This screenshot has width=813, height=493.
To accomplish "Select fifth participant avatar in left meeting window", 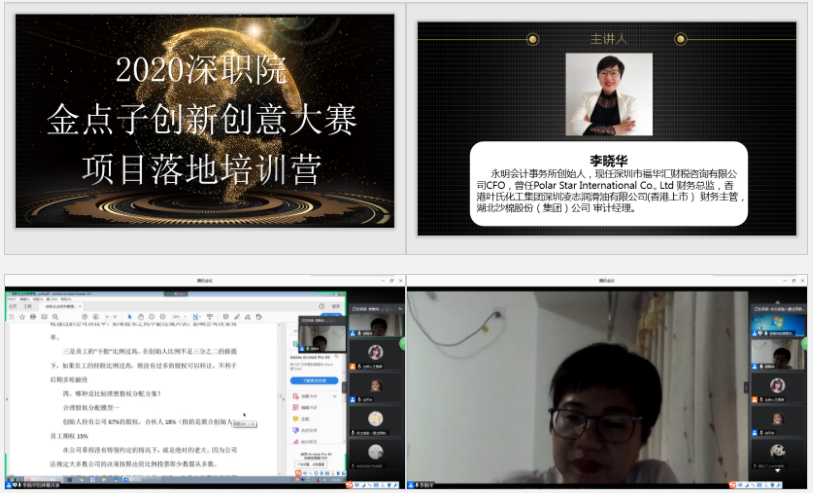I will click(x=376, y=452).
